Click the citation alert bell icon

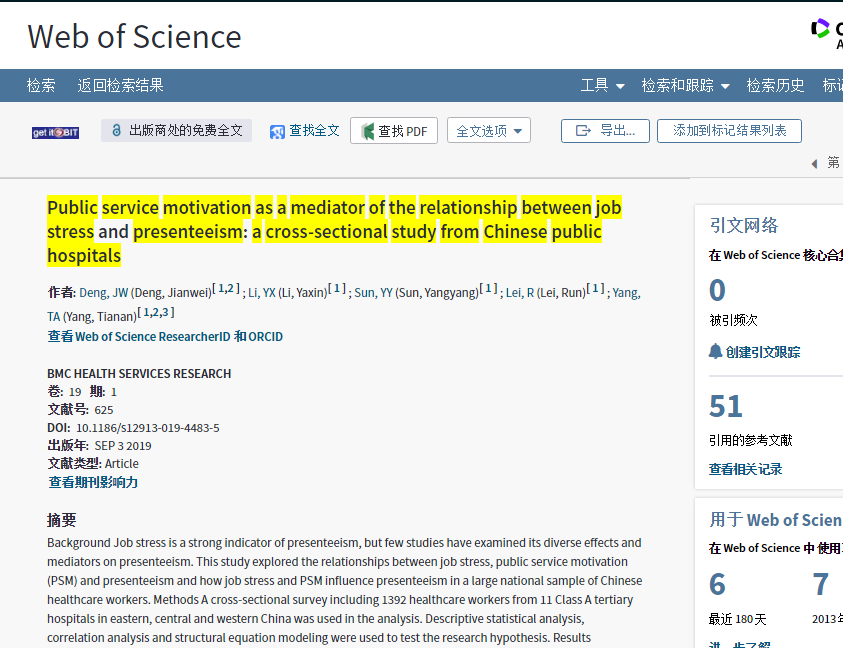[715, 351]
